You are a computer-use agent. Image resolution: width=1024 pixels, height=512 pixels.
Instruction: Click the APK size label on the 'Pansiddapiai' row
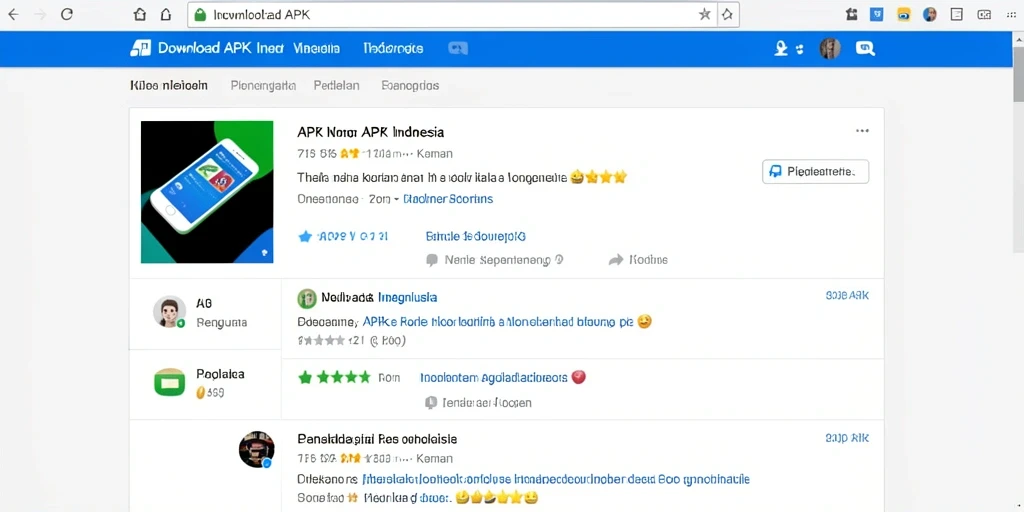tap(848, 438)
